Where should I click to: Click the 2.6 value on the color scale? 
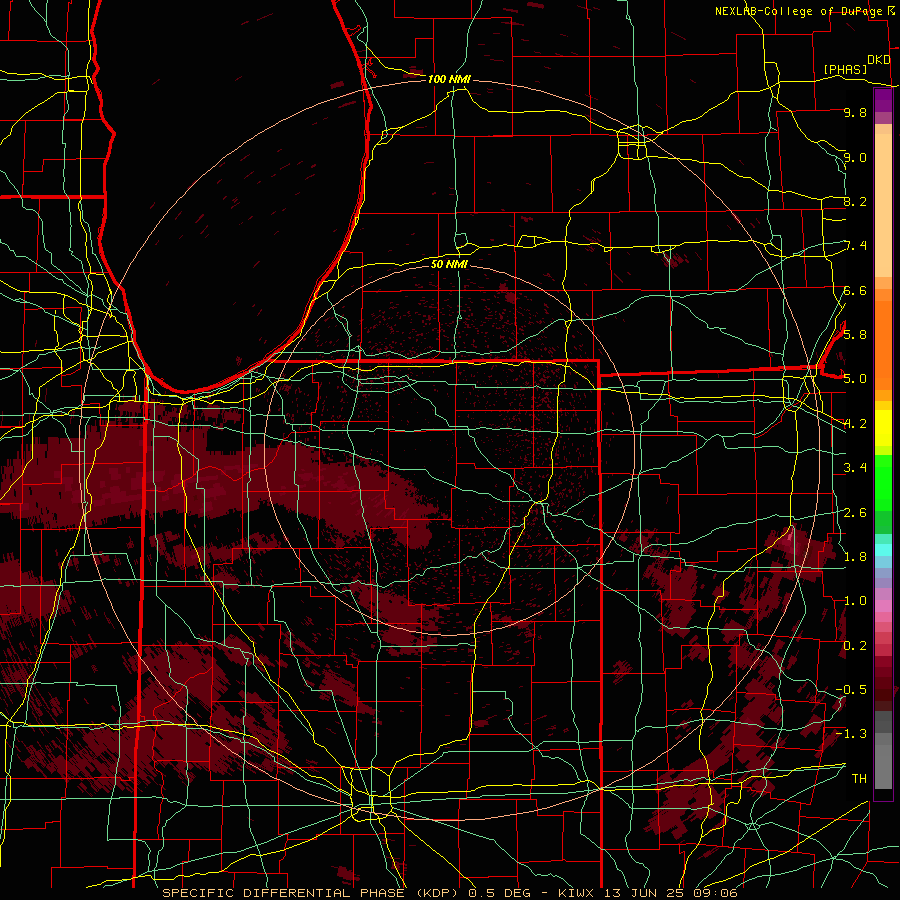point(855,512)
